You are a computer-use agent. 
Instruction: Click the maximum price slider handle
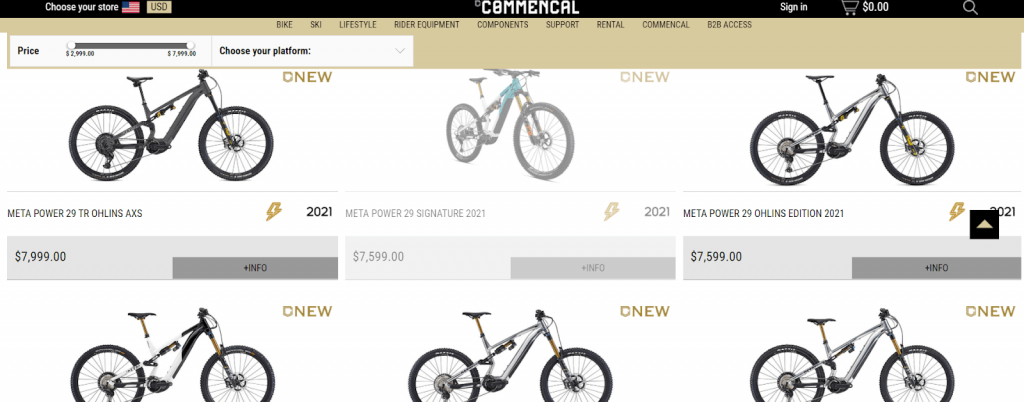tap(191, 45)
